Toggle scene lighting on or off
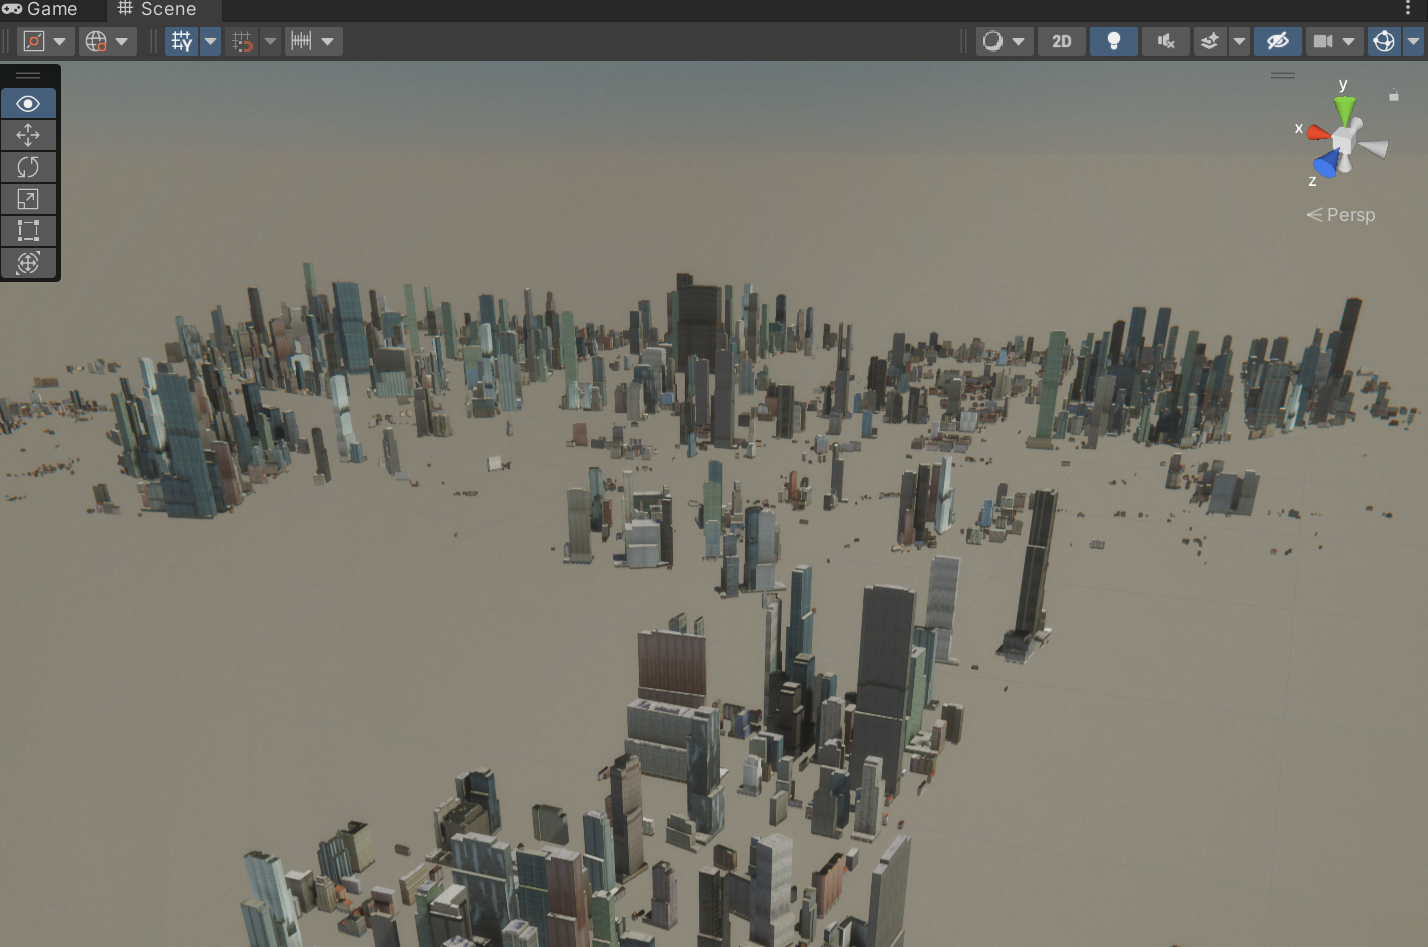The width and height of the screenshot is (1428, 947). point(1113,41)
